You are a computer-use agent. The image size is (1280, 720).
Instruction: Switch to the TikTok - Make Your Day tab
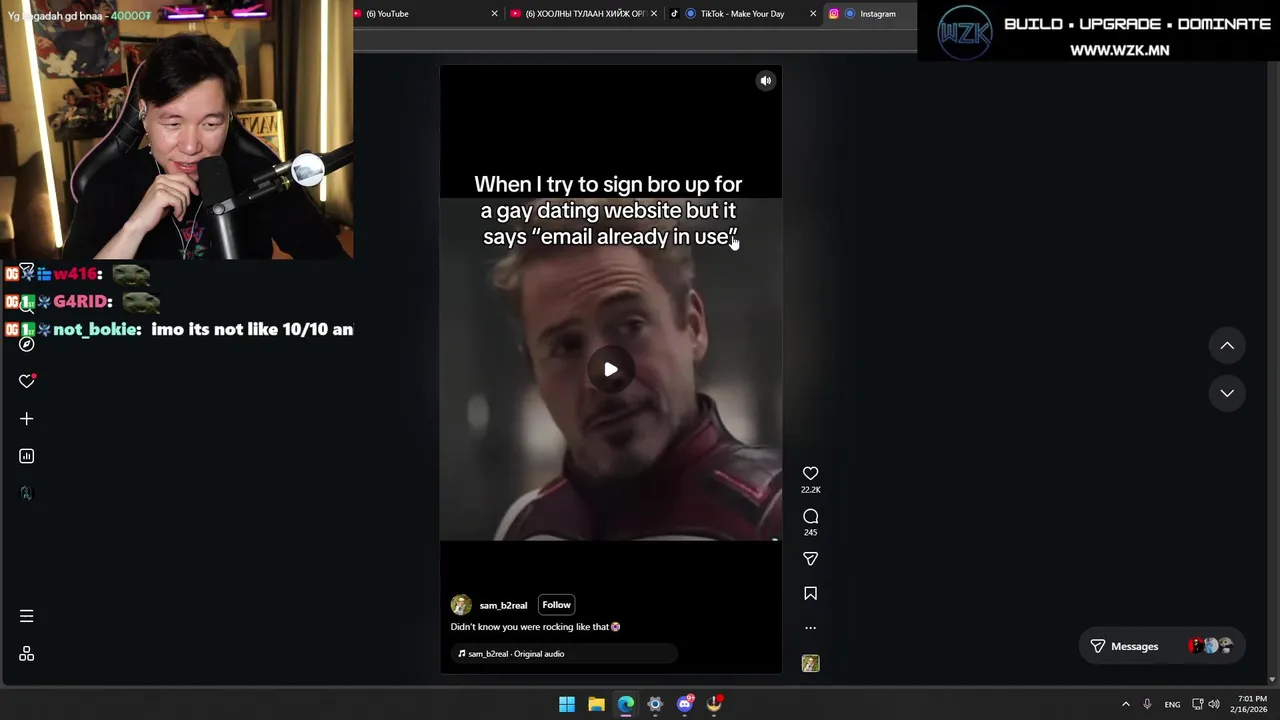[x=742, y=14]
